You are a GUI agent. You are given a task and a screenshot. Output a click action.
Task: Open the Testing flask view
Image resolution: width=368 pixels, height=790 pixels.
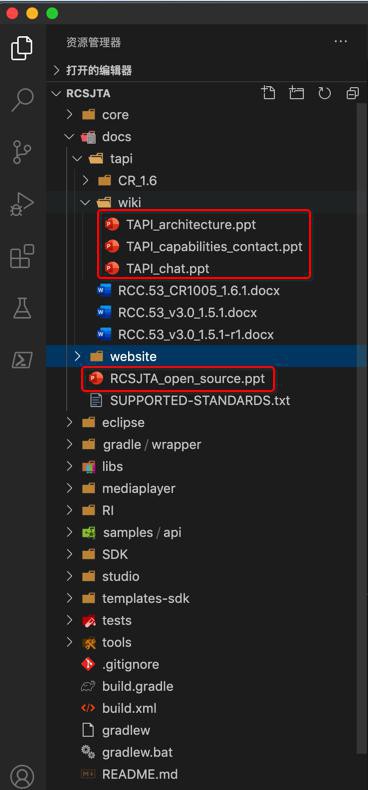pyautogui.click(x=22, y=308)
